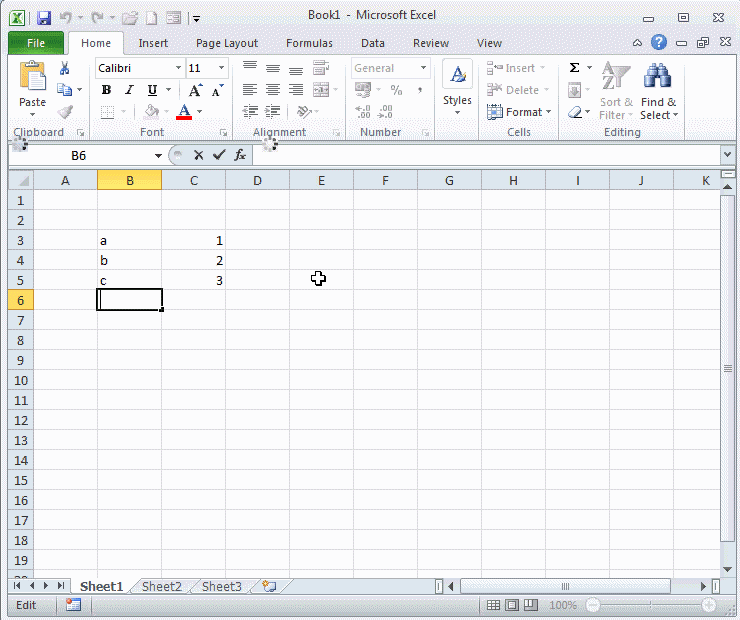
Task: Toggle Underline formatting
Action: click(x=152, y=90)
